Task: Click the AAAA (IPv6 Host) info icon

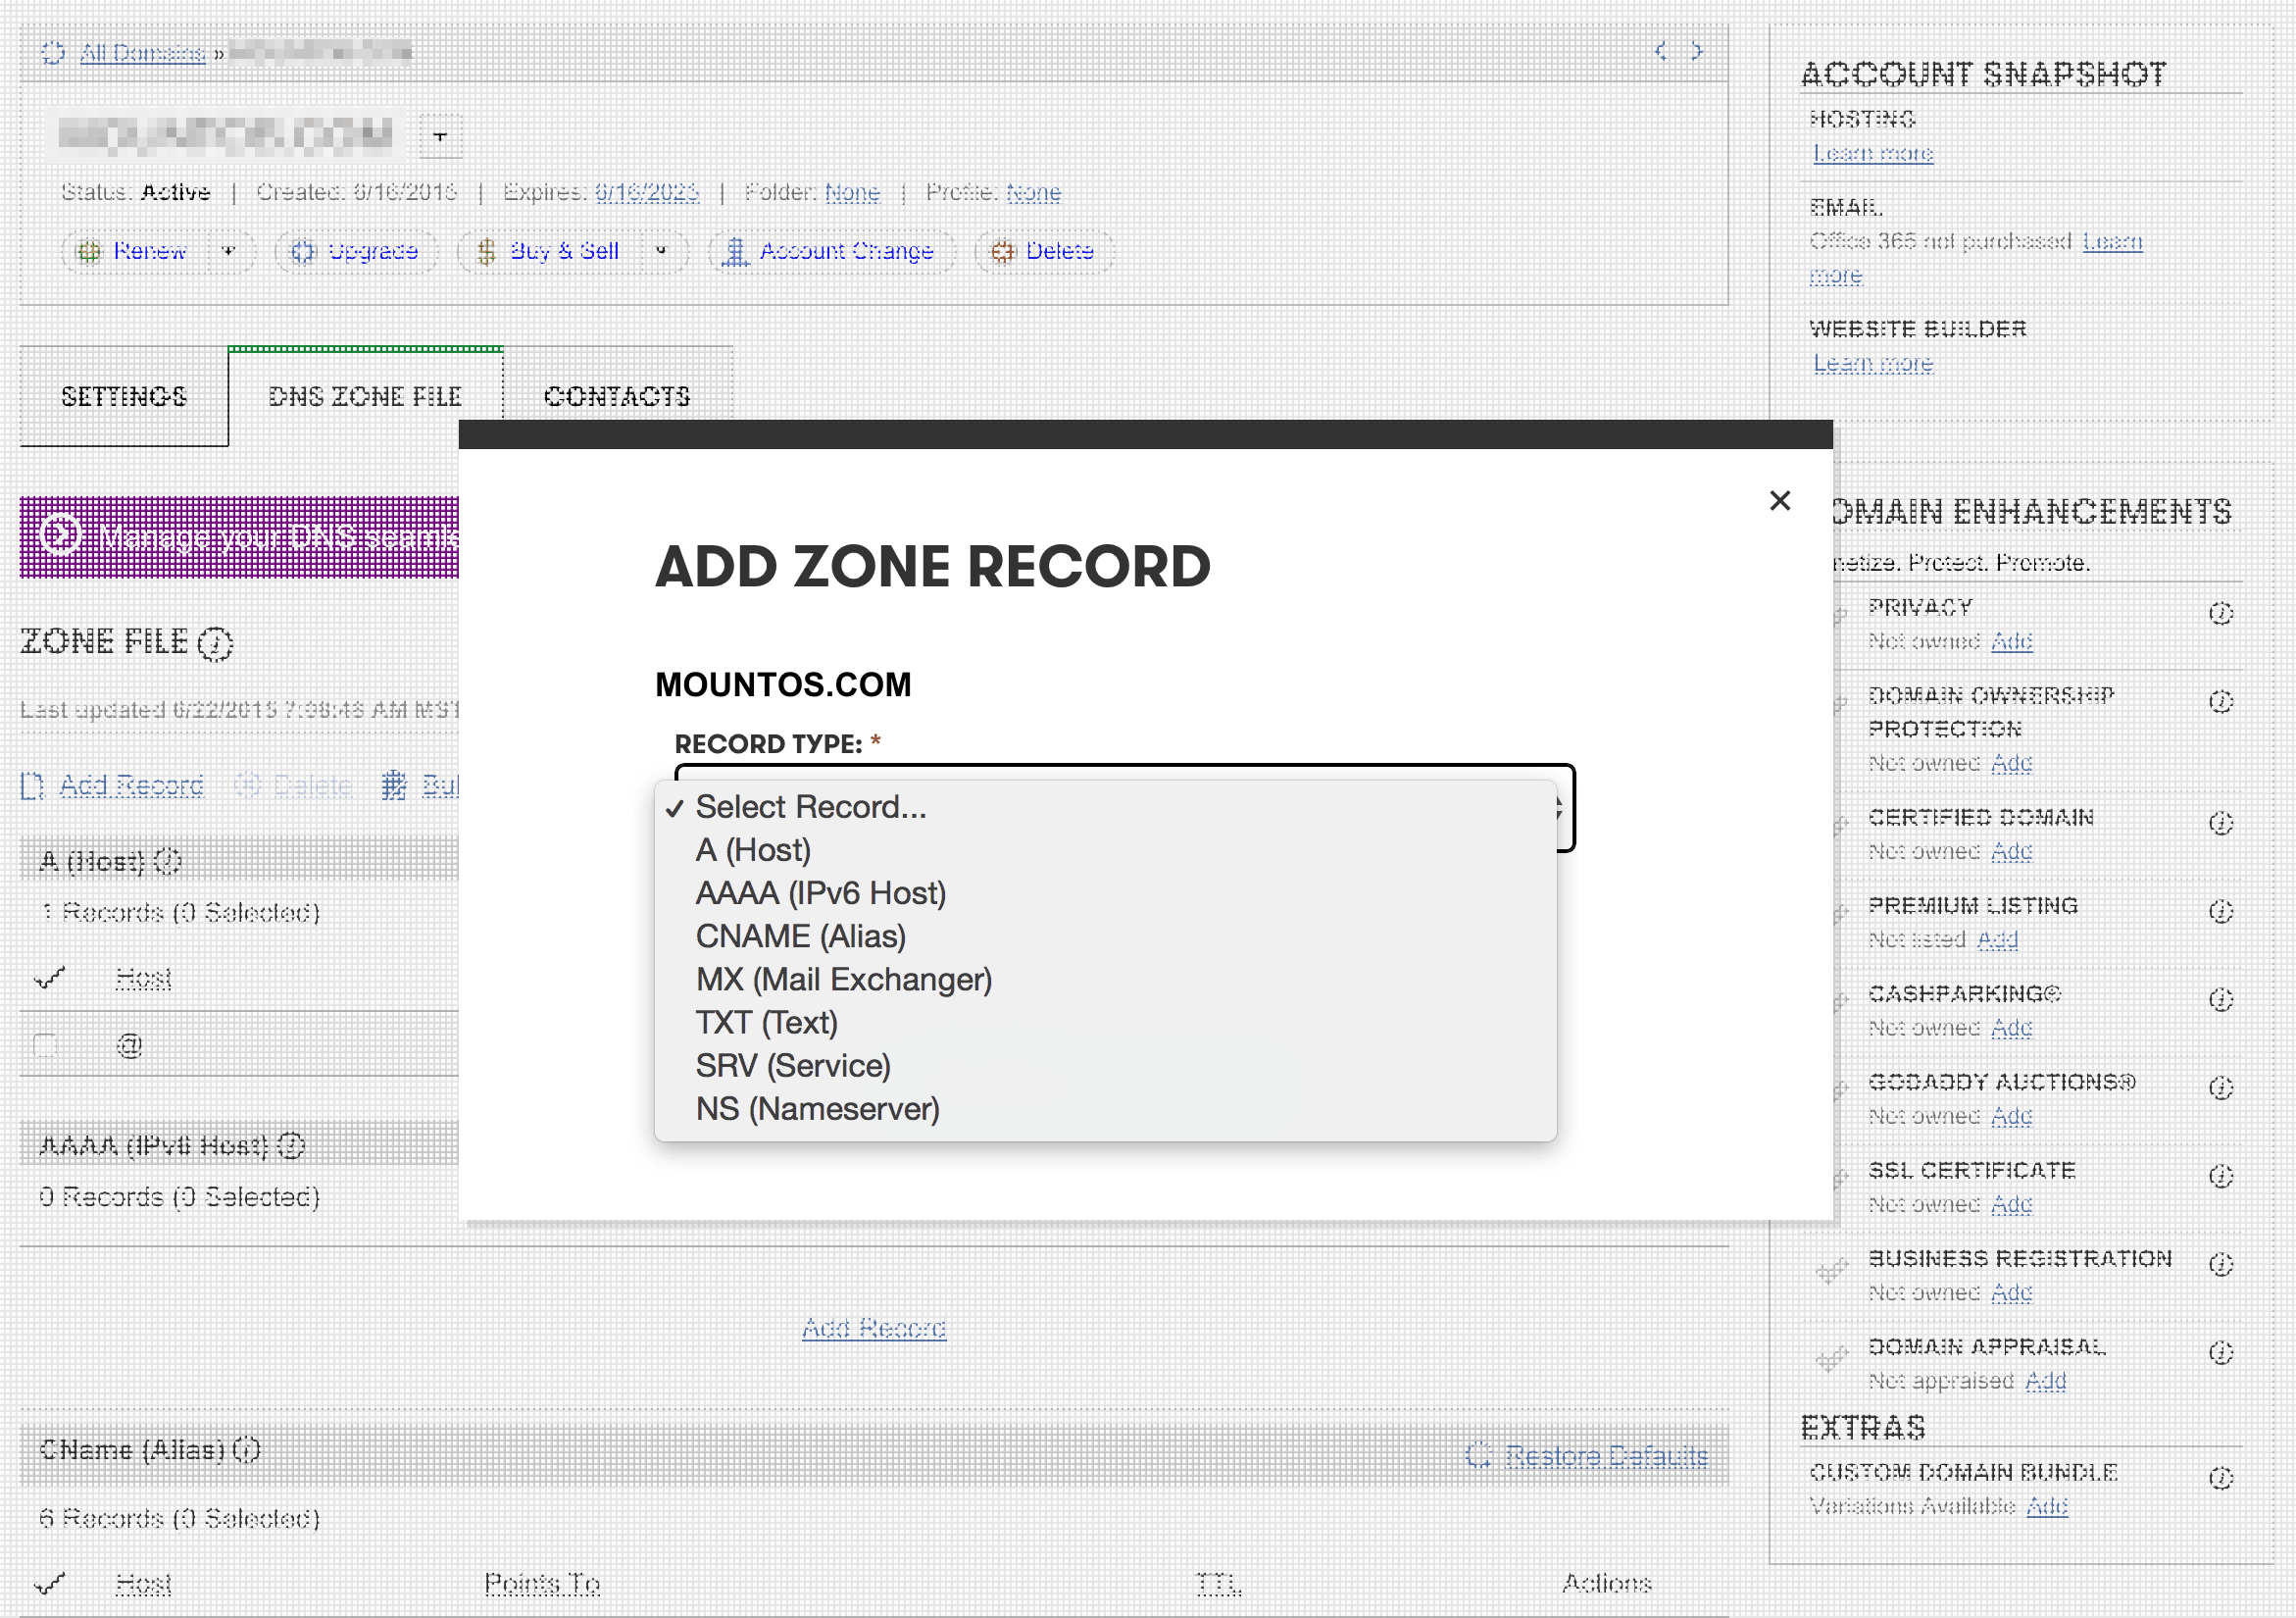Action: 291,1145
